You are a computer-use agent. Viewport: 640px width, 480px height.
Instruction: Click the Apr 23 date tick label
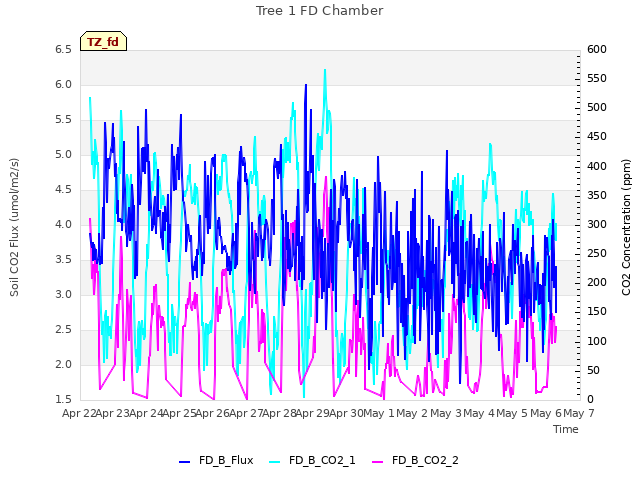tap(112, 413)
